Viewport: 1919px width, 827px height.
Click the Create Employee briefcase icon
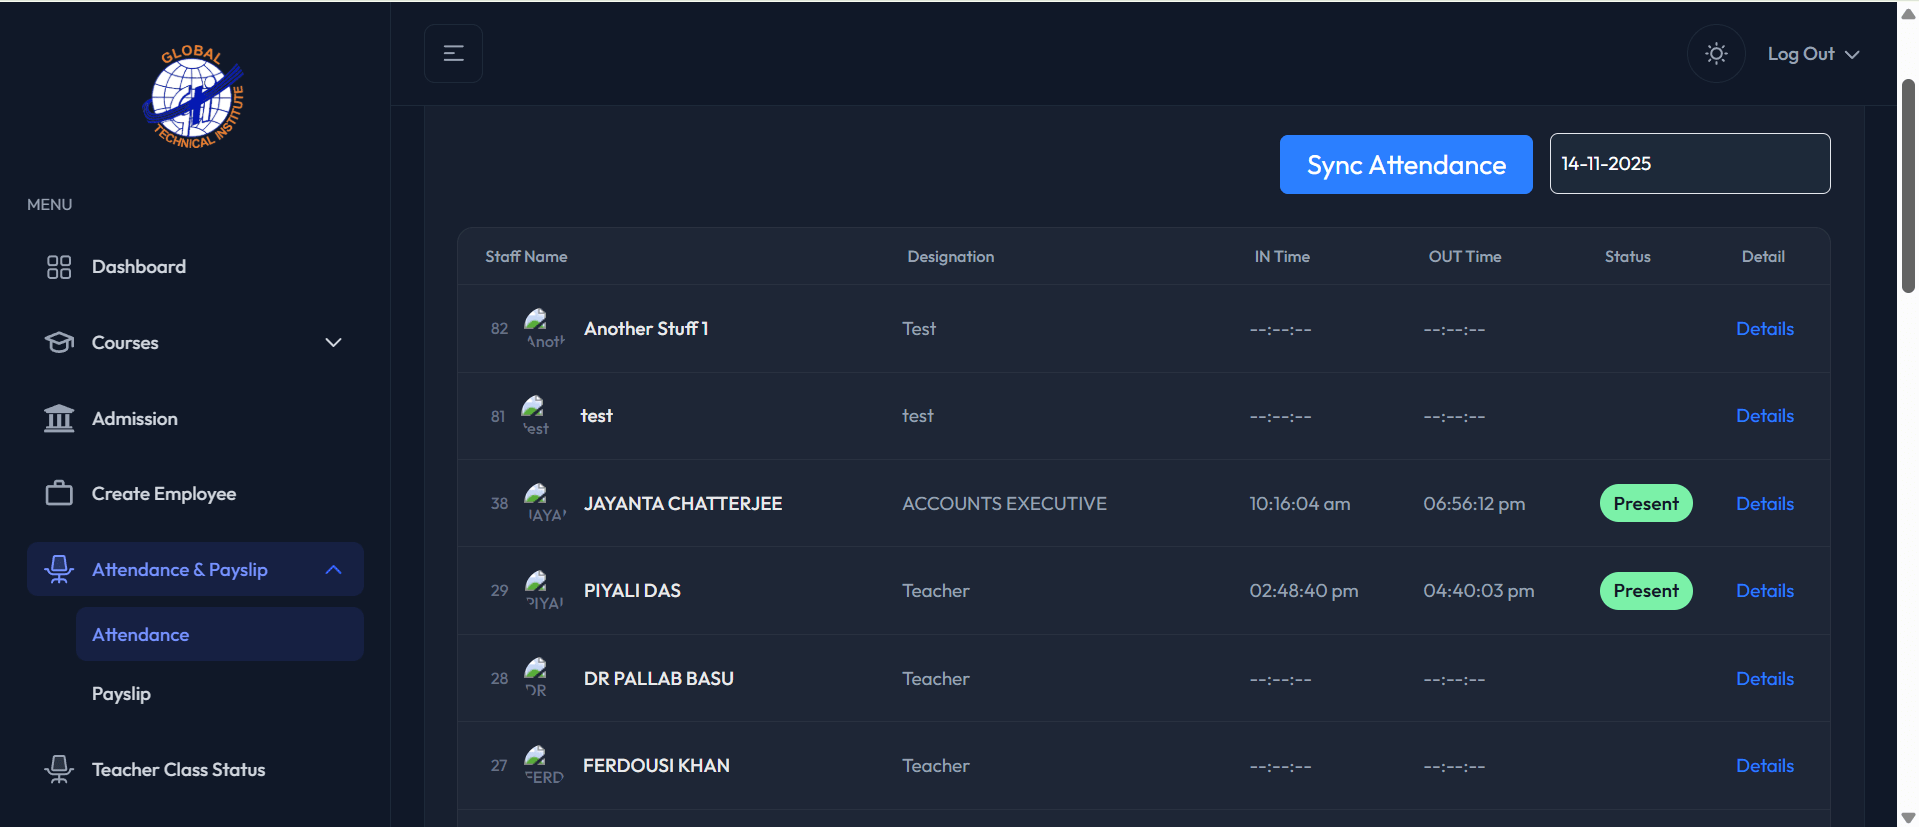[59, 494]
